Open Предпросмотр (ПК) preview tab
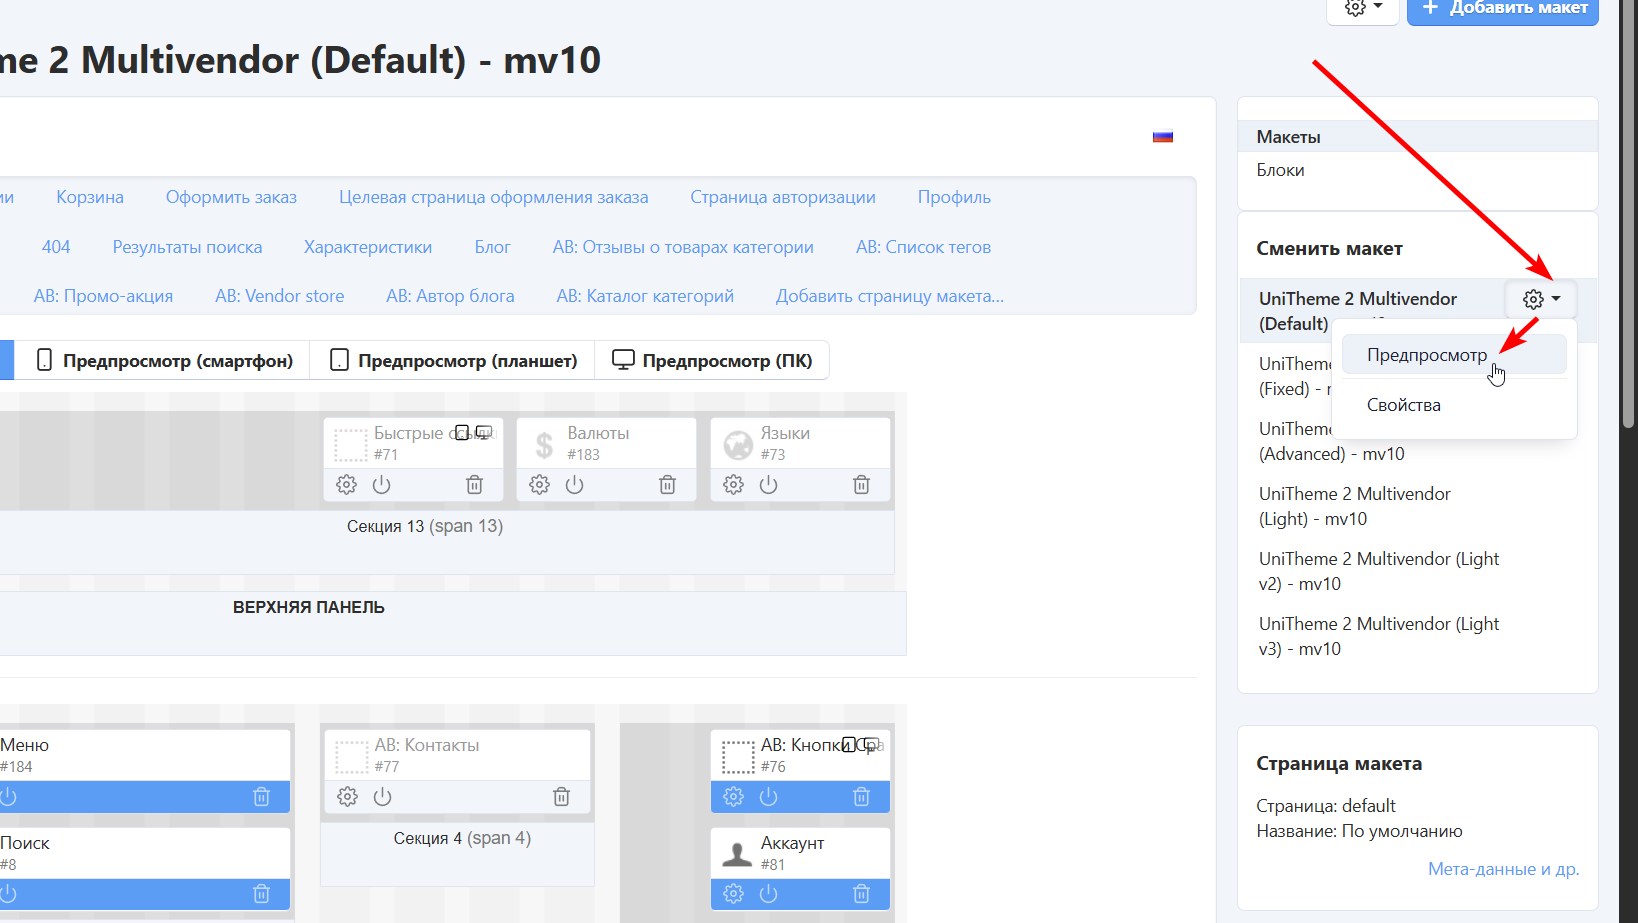 712,360
